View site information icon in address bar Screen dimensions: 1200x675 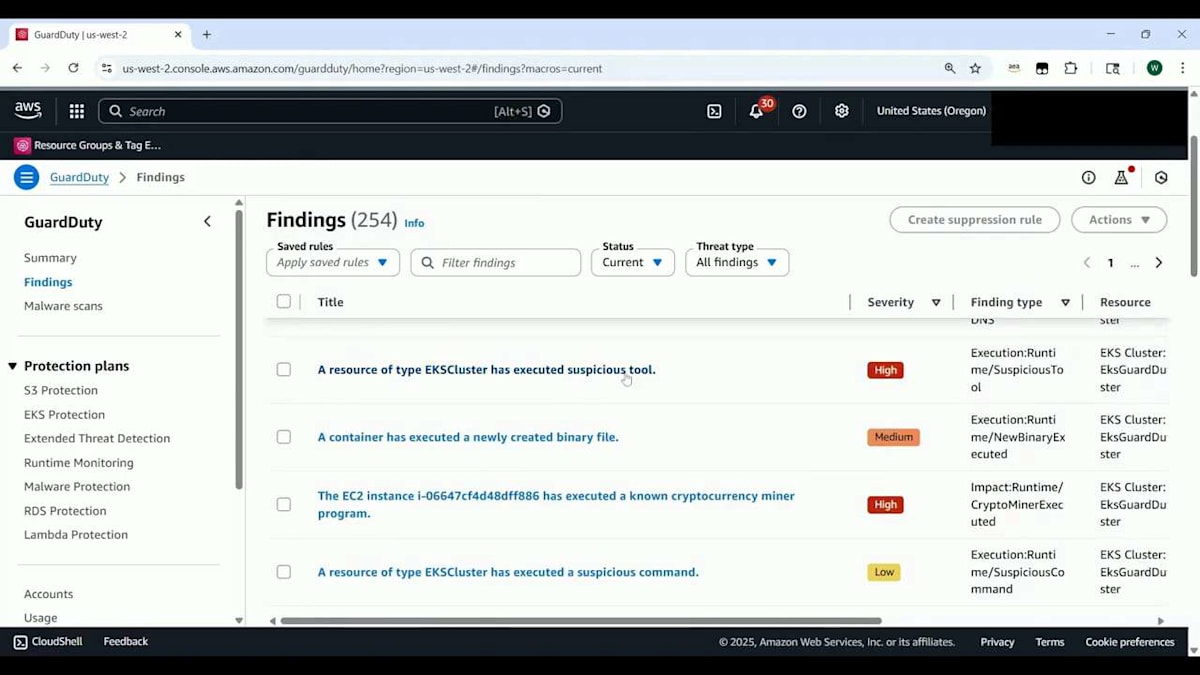coord(107,68)
